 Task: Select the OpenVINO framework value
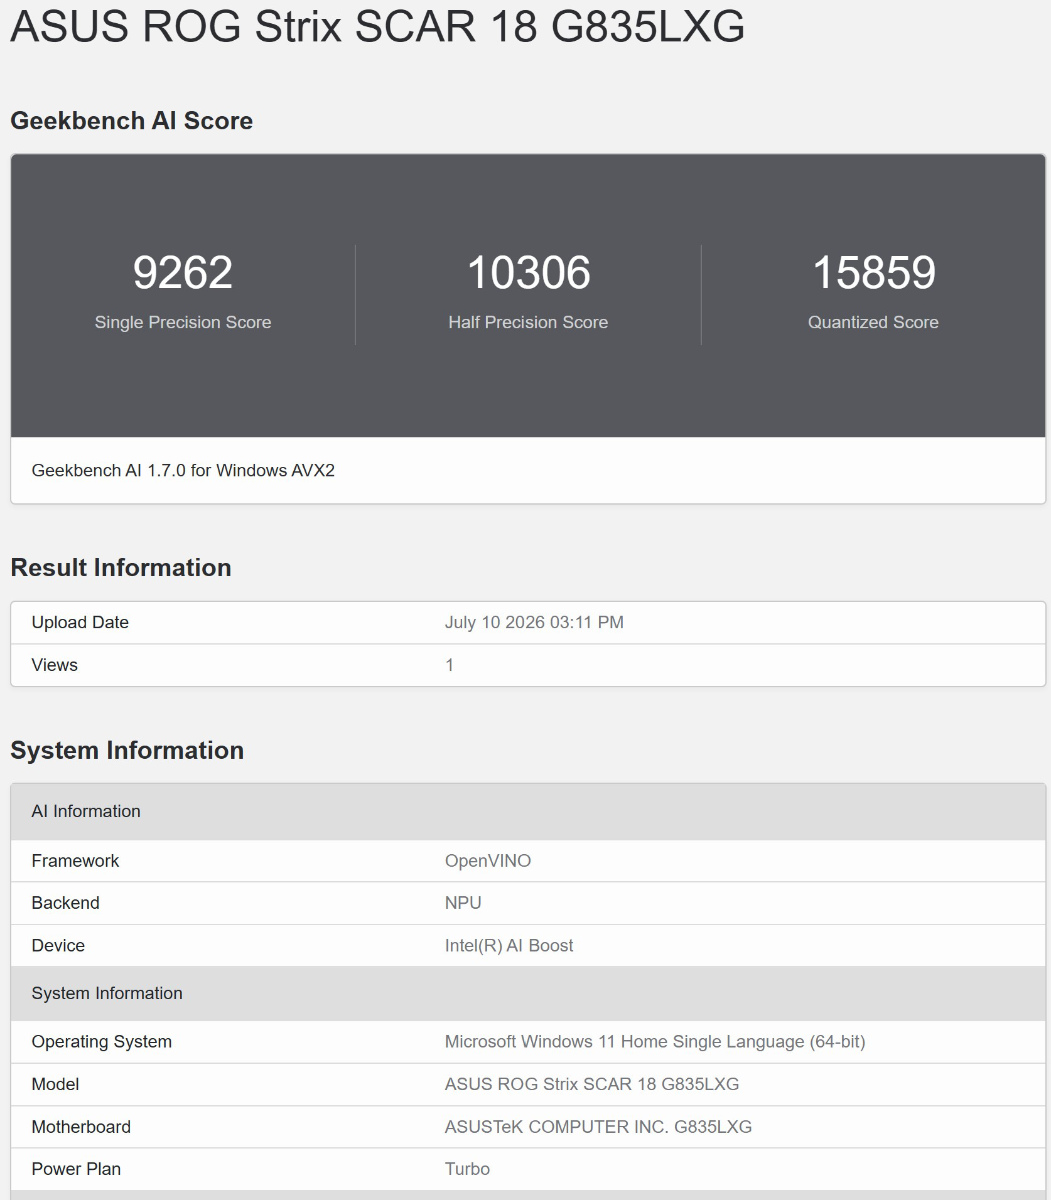pyautogui.click(x=488, y=861)
